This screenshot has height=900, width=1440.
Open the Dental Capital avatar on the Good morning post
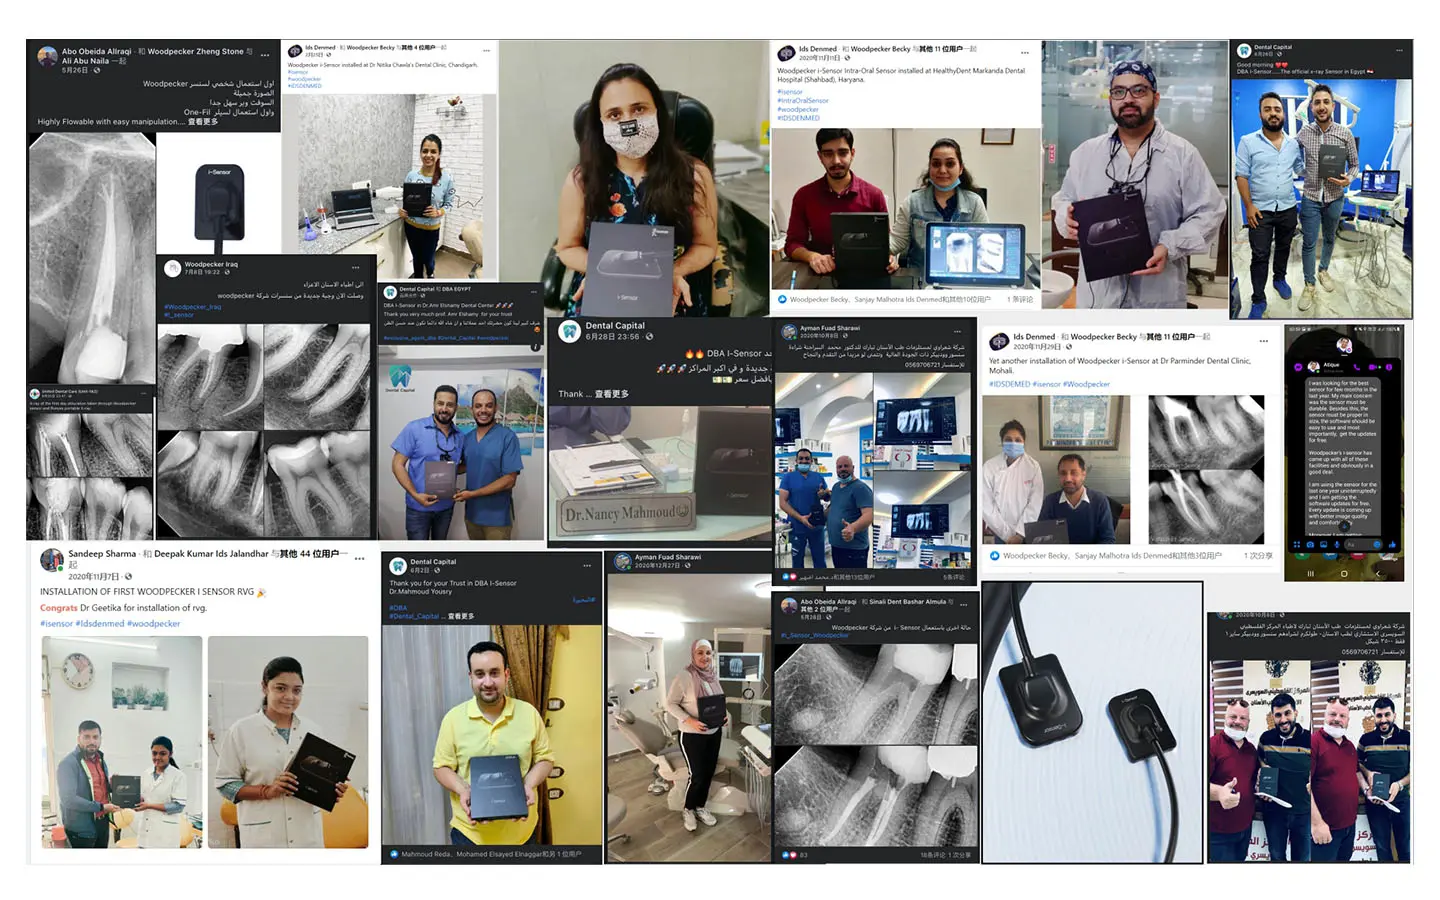(x=1244, y=50)
